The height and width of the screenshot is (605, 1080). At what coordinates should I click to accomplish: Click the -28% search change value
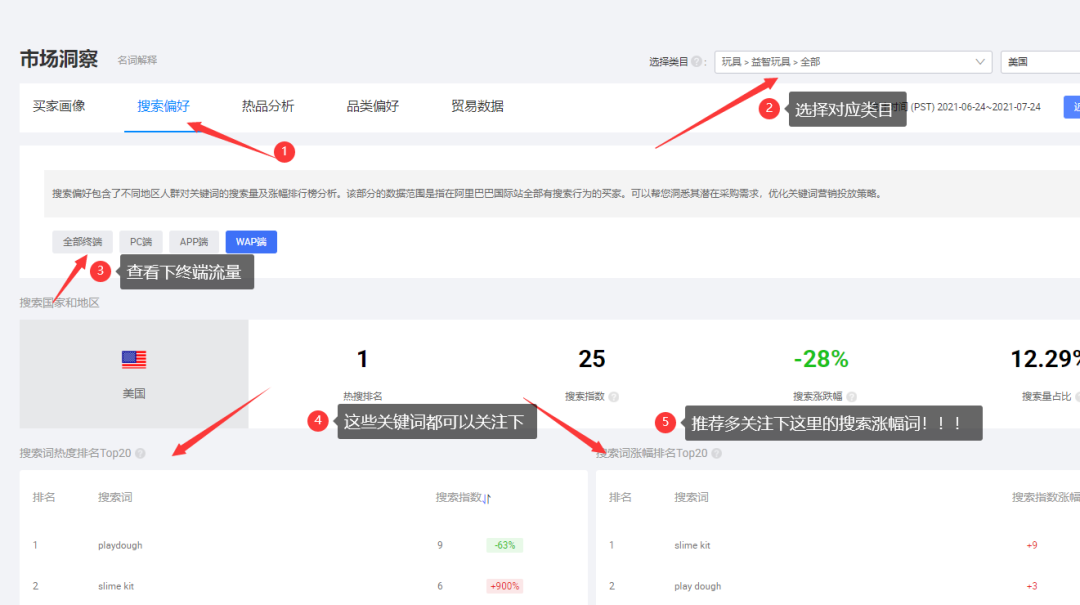coord(821,359)
